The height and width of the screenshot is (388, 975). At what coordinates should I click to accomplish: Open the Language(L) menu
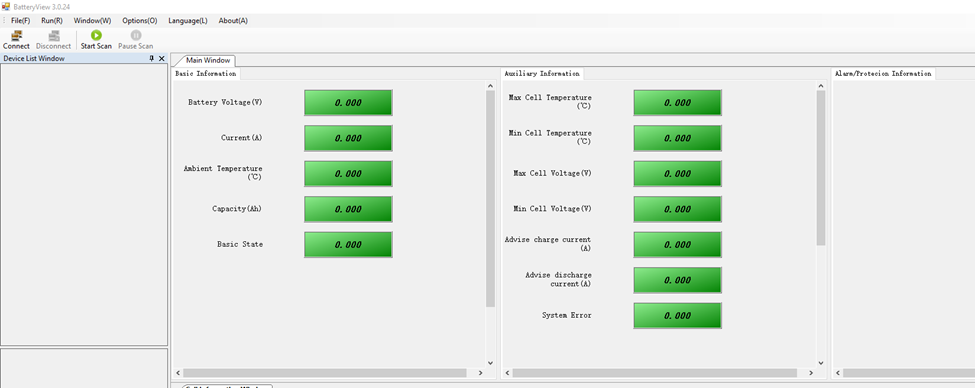pyautogui.click(x=188, y=21)
